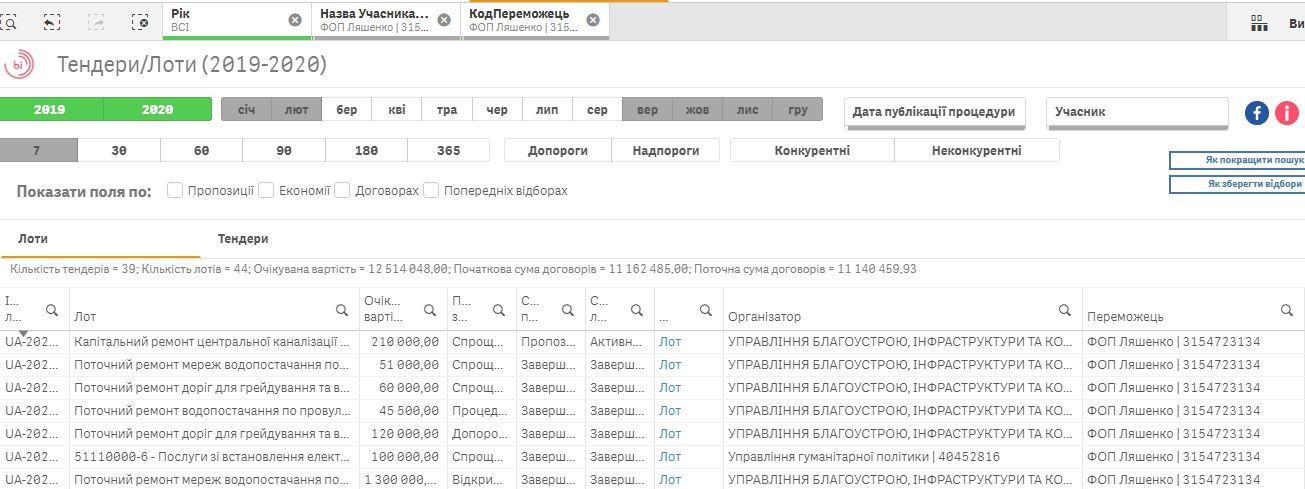Viewport: 1305px width, 489px height.
Task: Select month вер
Action: click(x=647, y=109)
